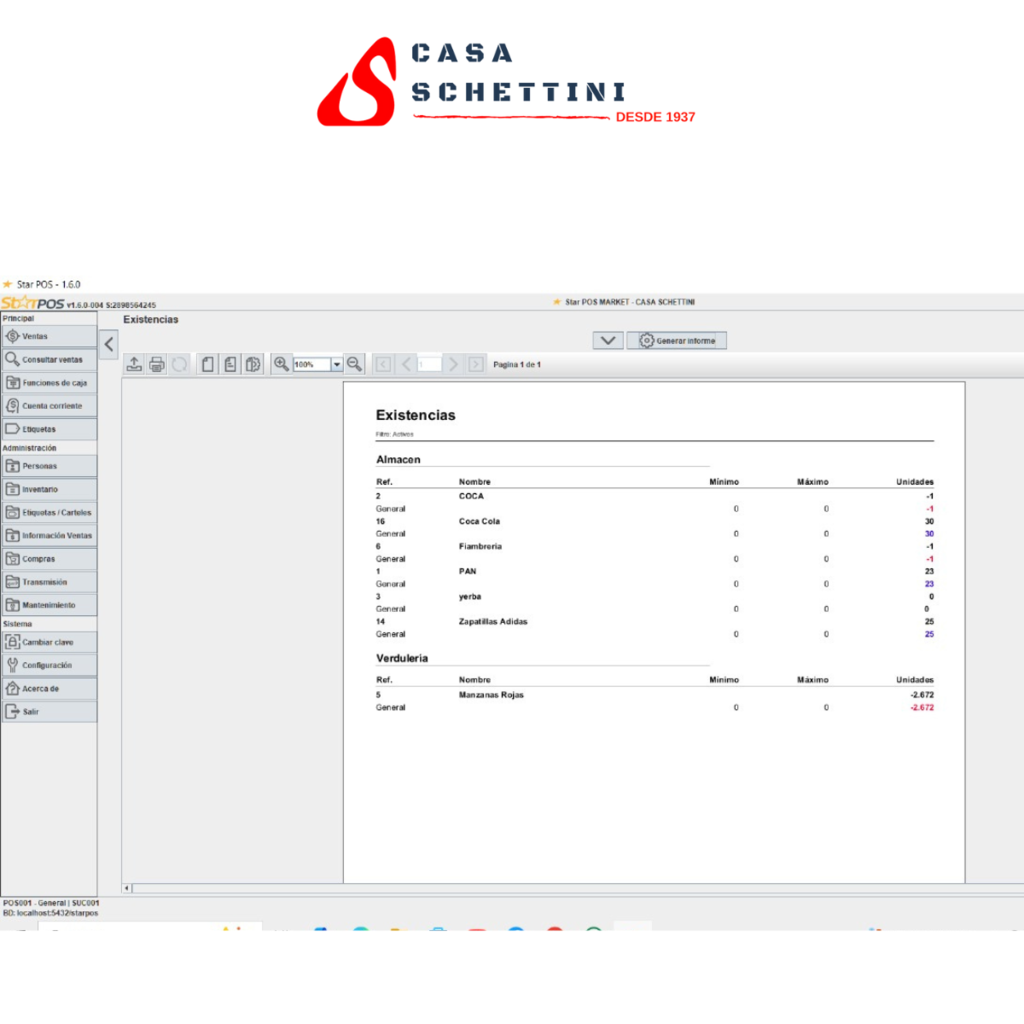Open the Mantenimiento section

[x=49, y=605]
